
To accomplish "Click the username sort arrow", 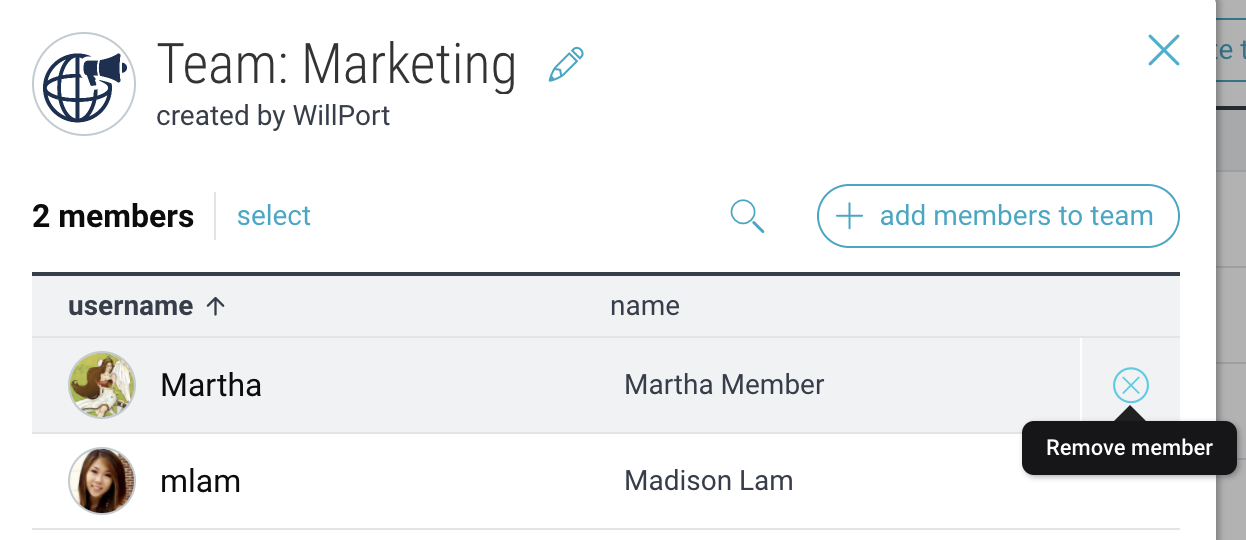I will click(x=215, y=306).
